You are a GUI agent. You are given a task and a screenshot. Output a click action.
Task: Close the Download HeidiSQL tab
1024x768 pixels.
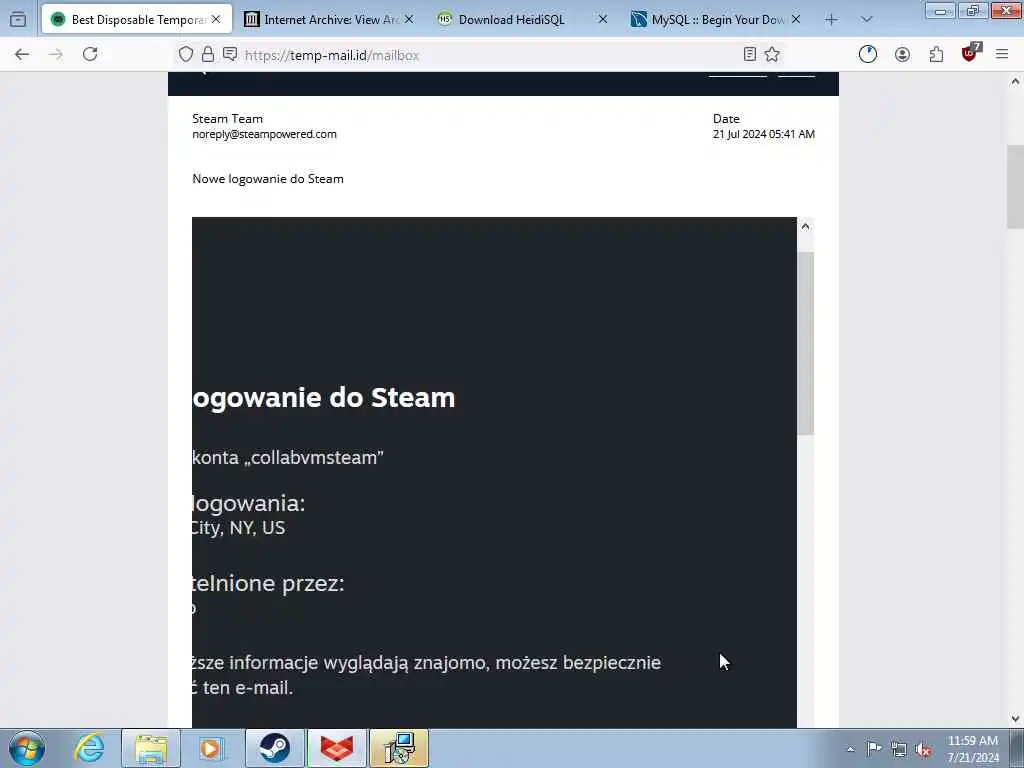click(603, 20)
